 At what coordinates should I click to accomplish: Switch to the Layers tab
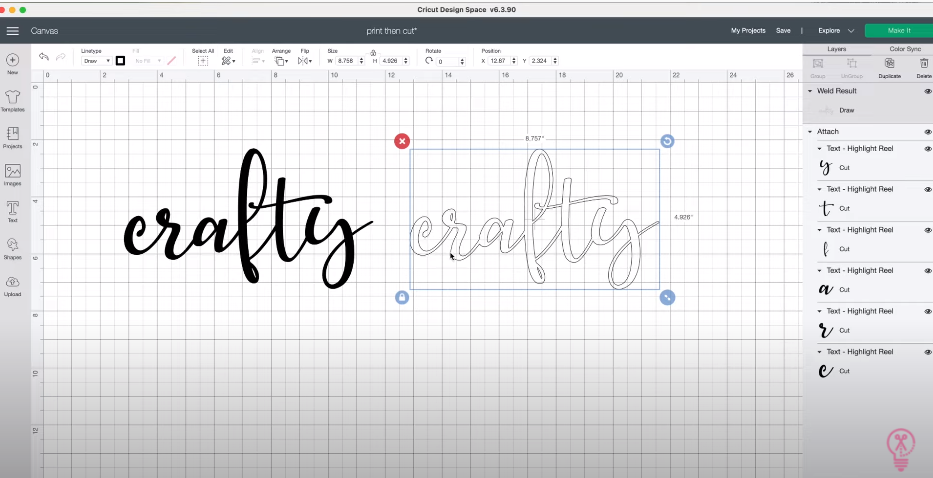point(837,49)
